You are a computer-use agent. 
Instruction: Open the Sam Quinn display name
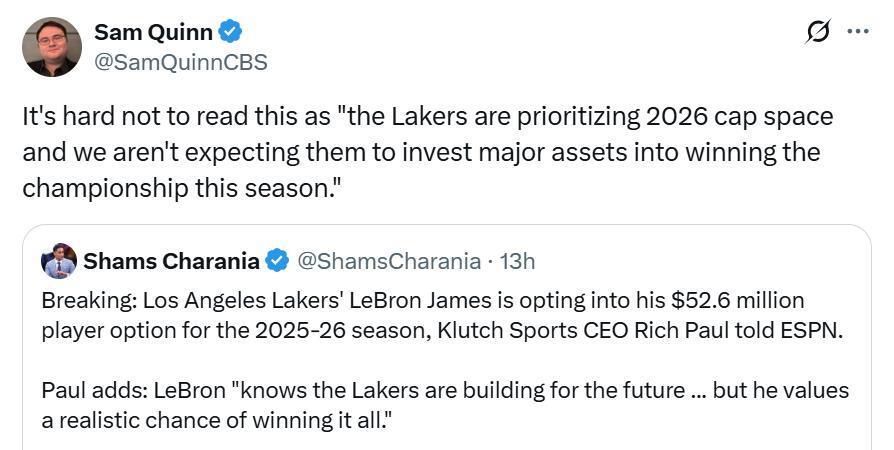tap(153, 32)
